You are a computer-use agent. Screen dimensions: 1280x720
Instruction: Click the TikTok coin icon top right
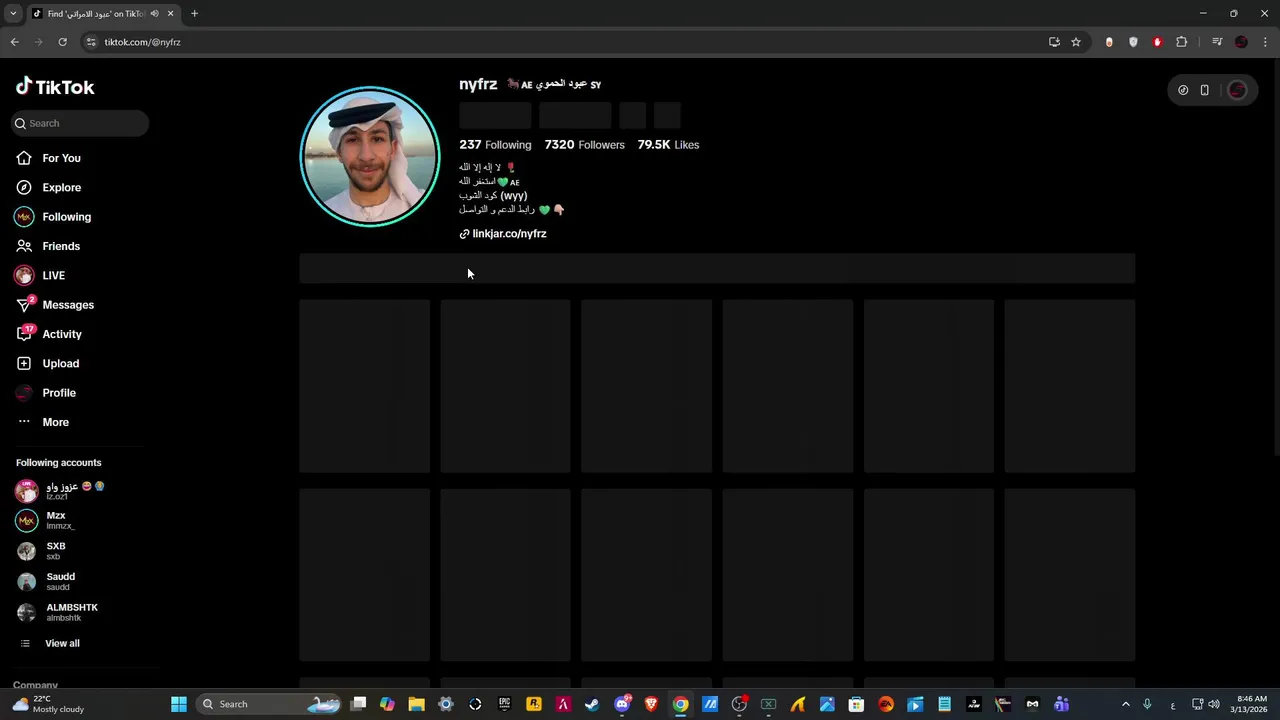1183,90
